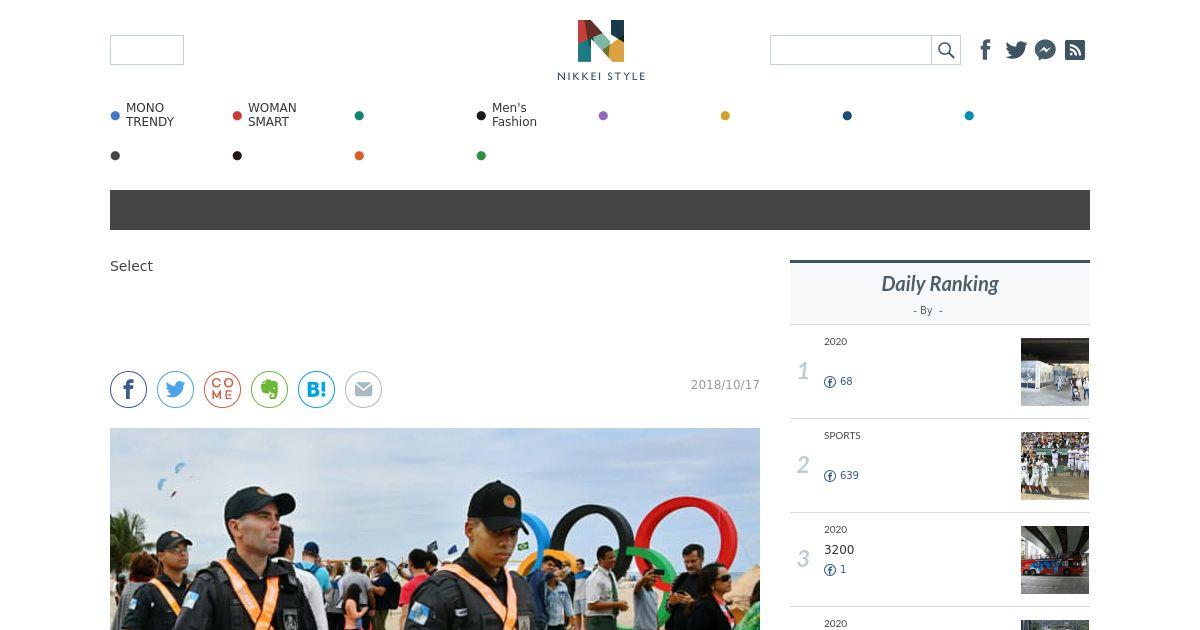Screen dimensions: 1200x630
Task: Share article via round Twitter button
Action: pos(175,389)
